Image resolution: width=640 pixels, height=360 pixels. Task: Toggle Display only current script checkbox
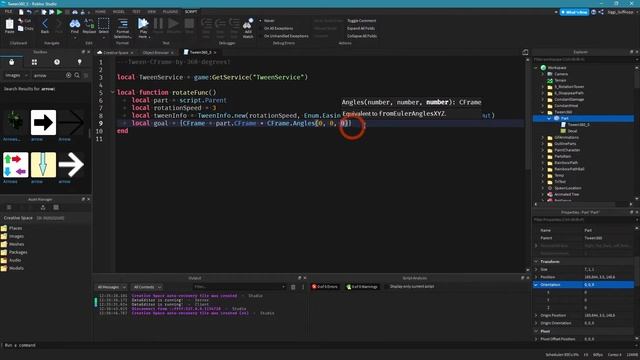point(386,287)
